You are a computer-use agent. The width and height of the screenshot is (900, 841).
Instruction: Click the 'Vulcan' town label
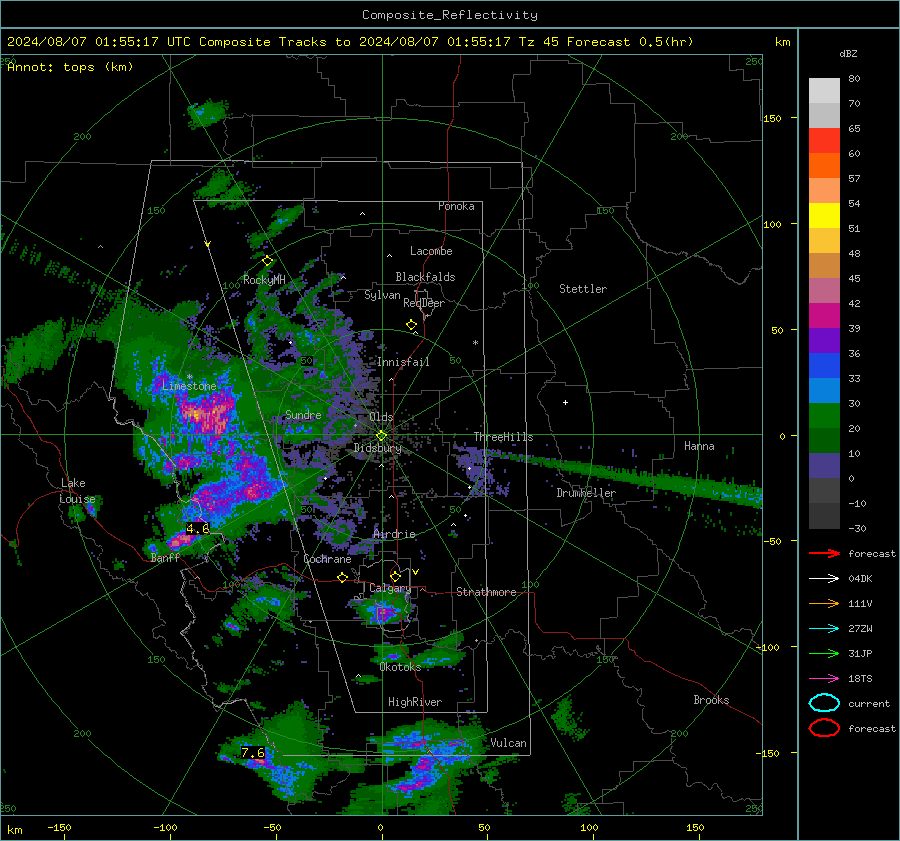tap(509, 743)
